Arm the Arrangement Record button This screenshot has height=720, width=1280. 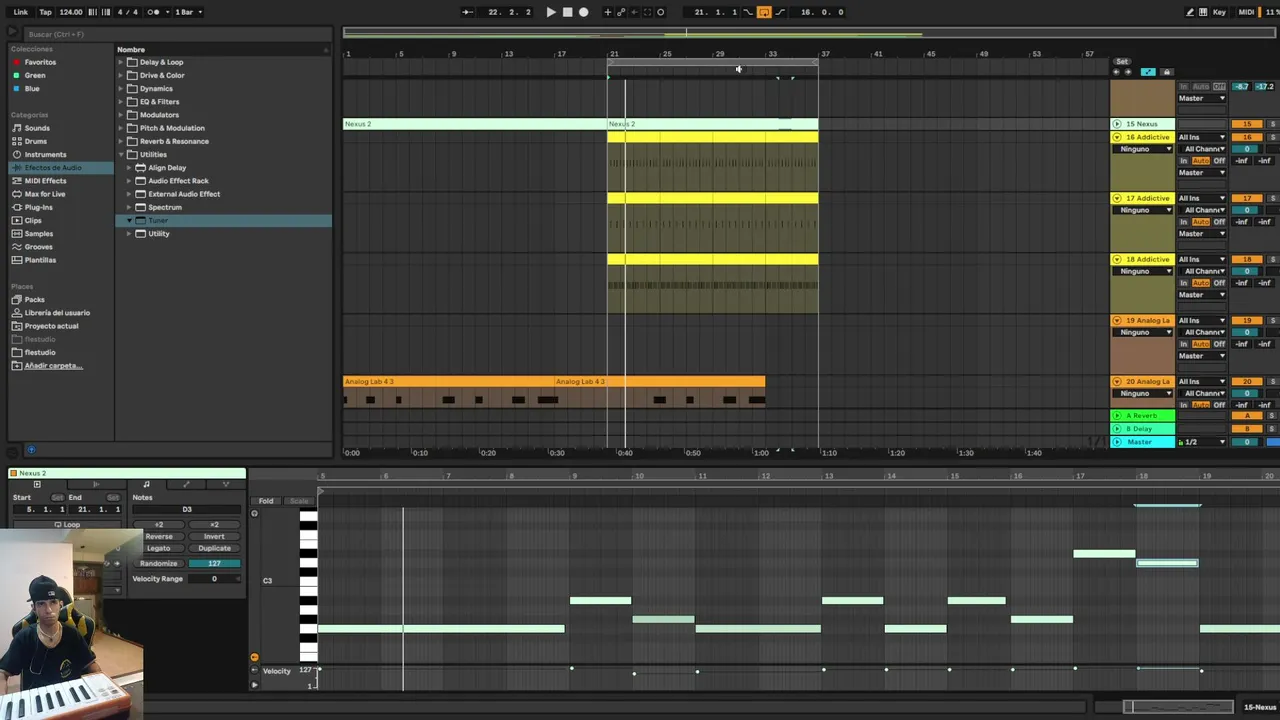pyautogui.click(x=584, y=12)
